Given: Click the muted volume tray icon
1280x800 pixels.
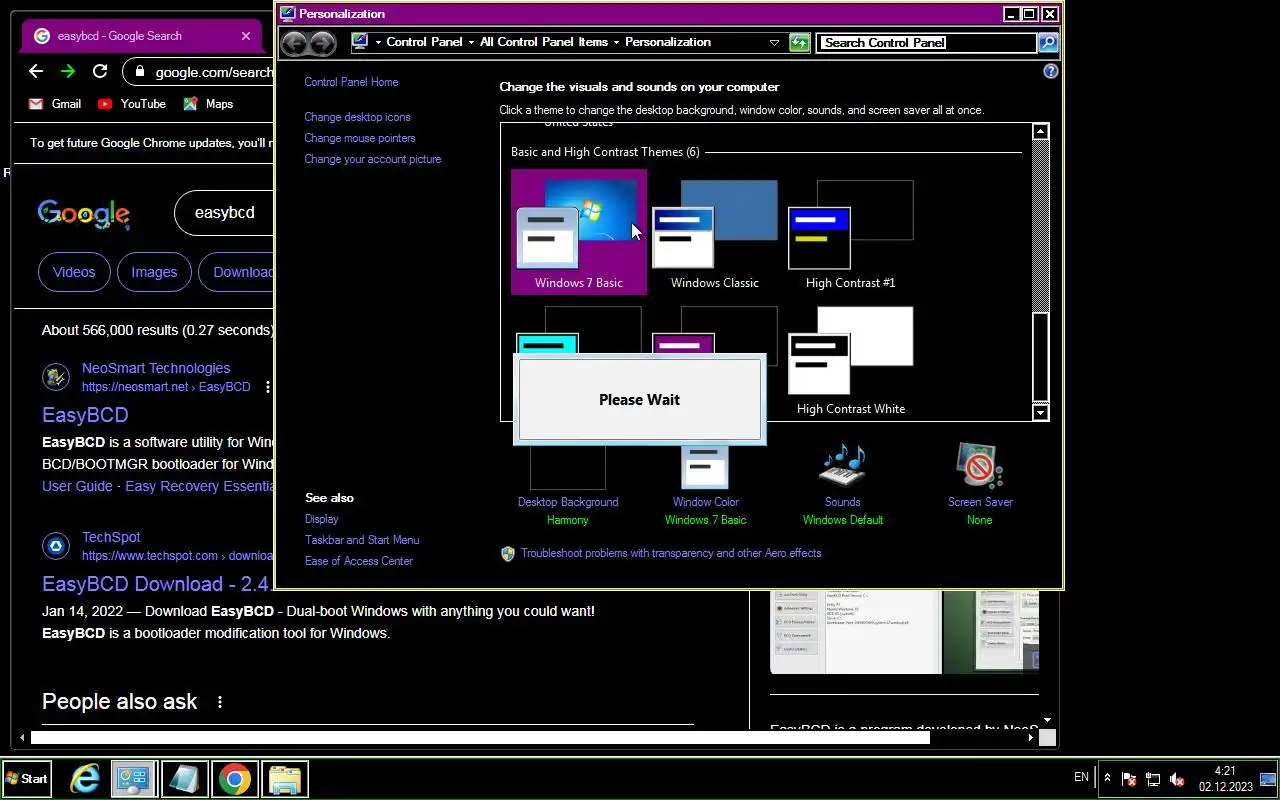Looking at the screenshot, I should pos(1177,779).
